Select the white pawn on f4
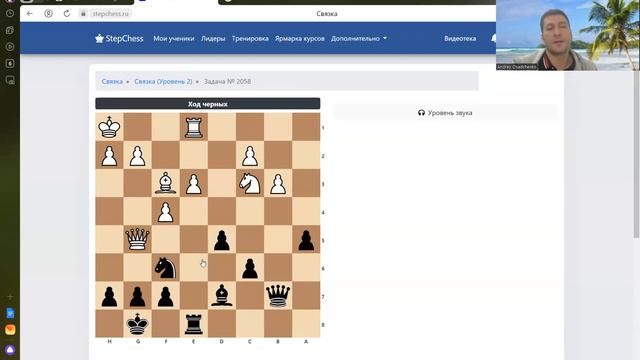The height and width of the screenshot is (360, 640). 165,211
